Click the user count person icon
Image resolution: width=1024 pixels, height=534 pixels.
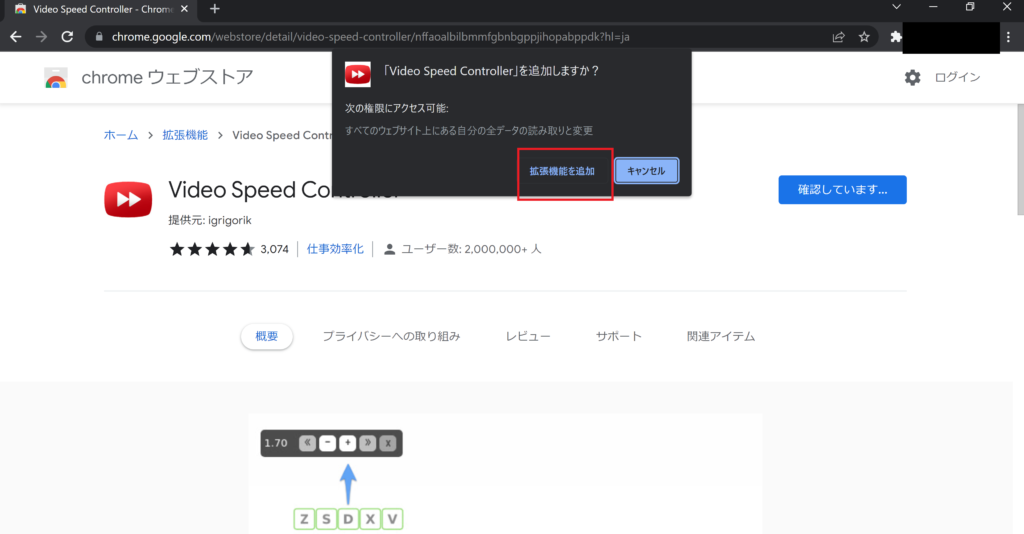click(x=389, y=249)
